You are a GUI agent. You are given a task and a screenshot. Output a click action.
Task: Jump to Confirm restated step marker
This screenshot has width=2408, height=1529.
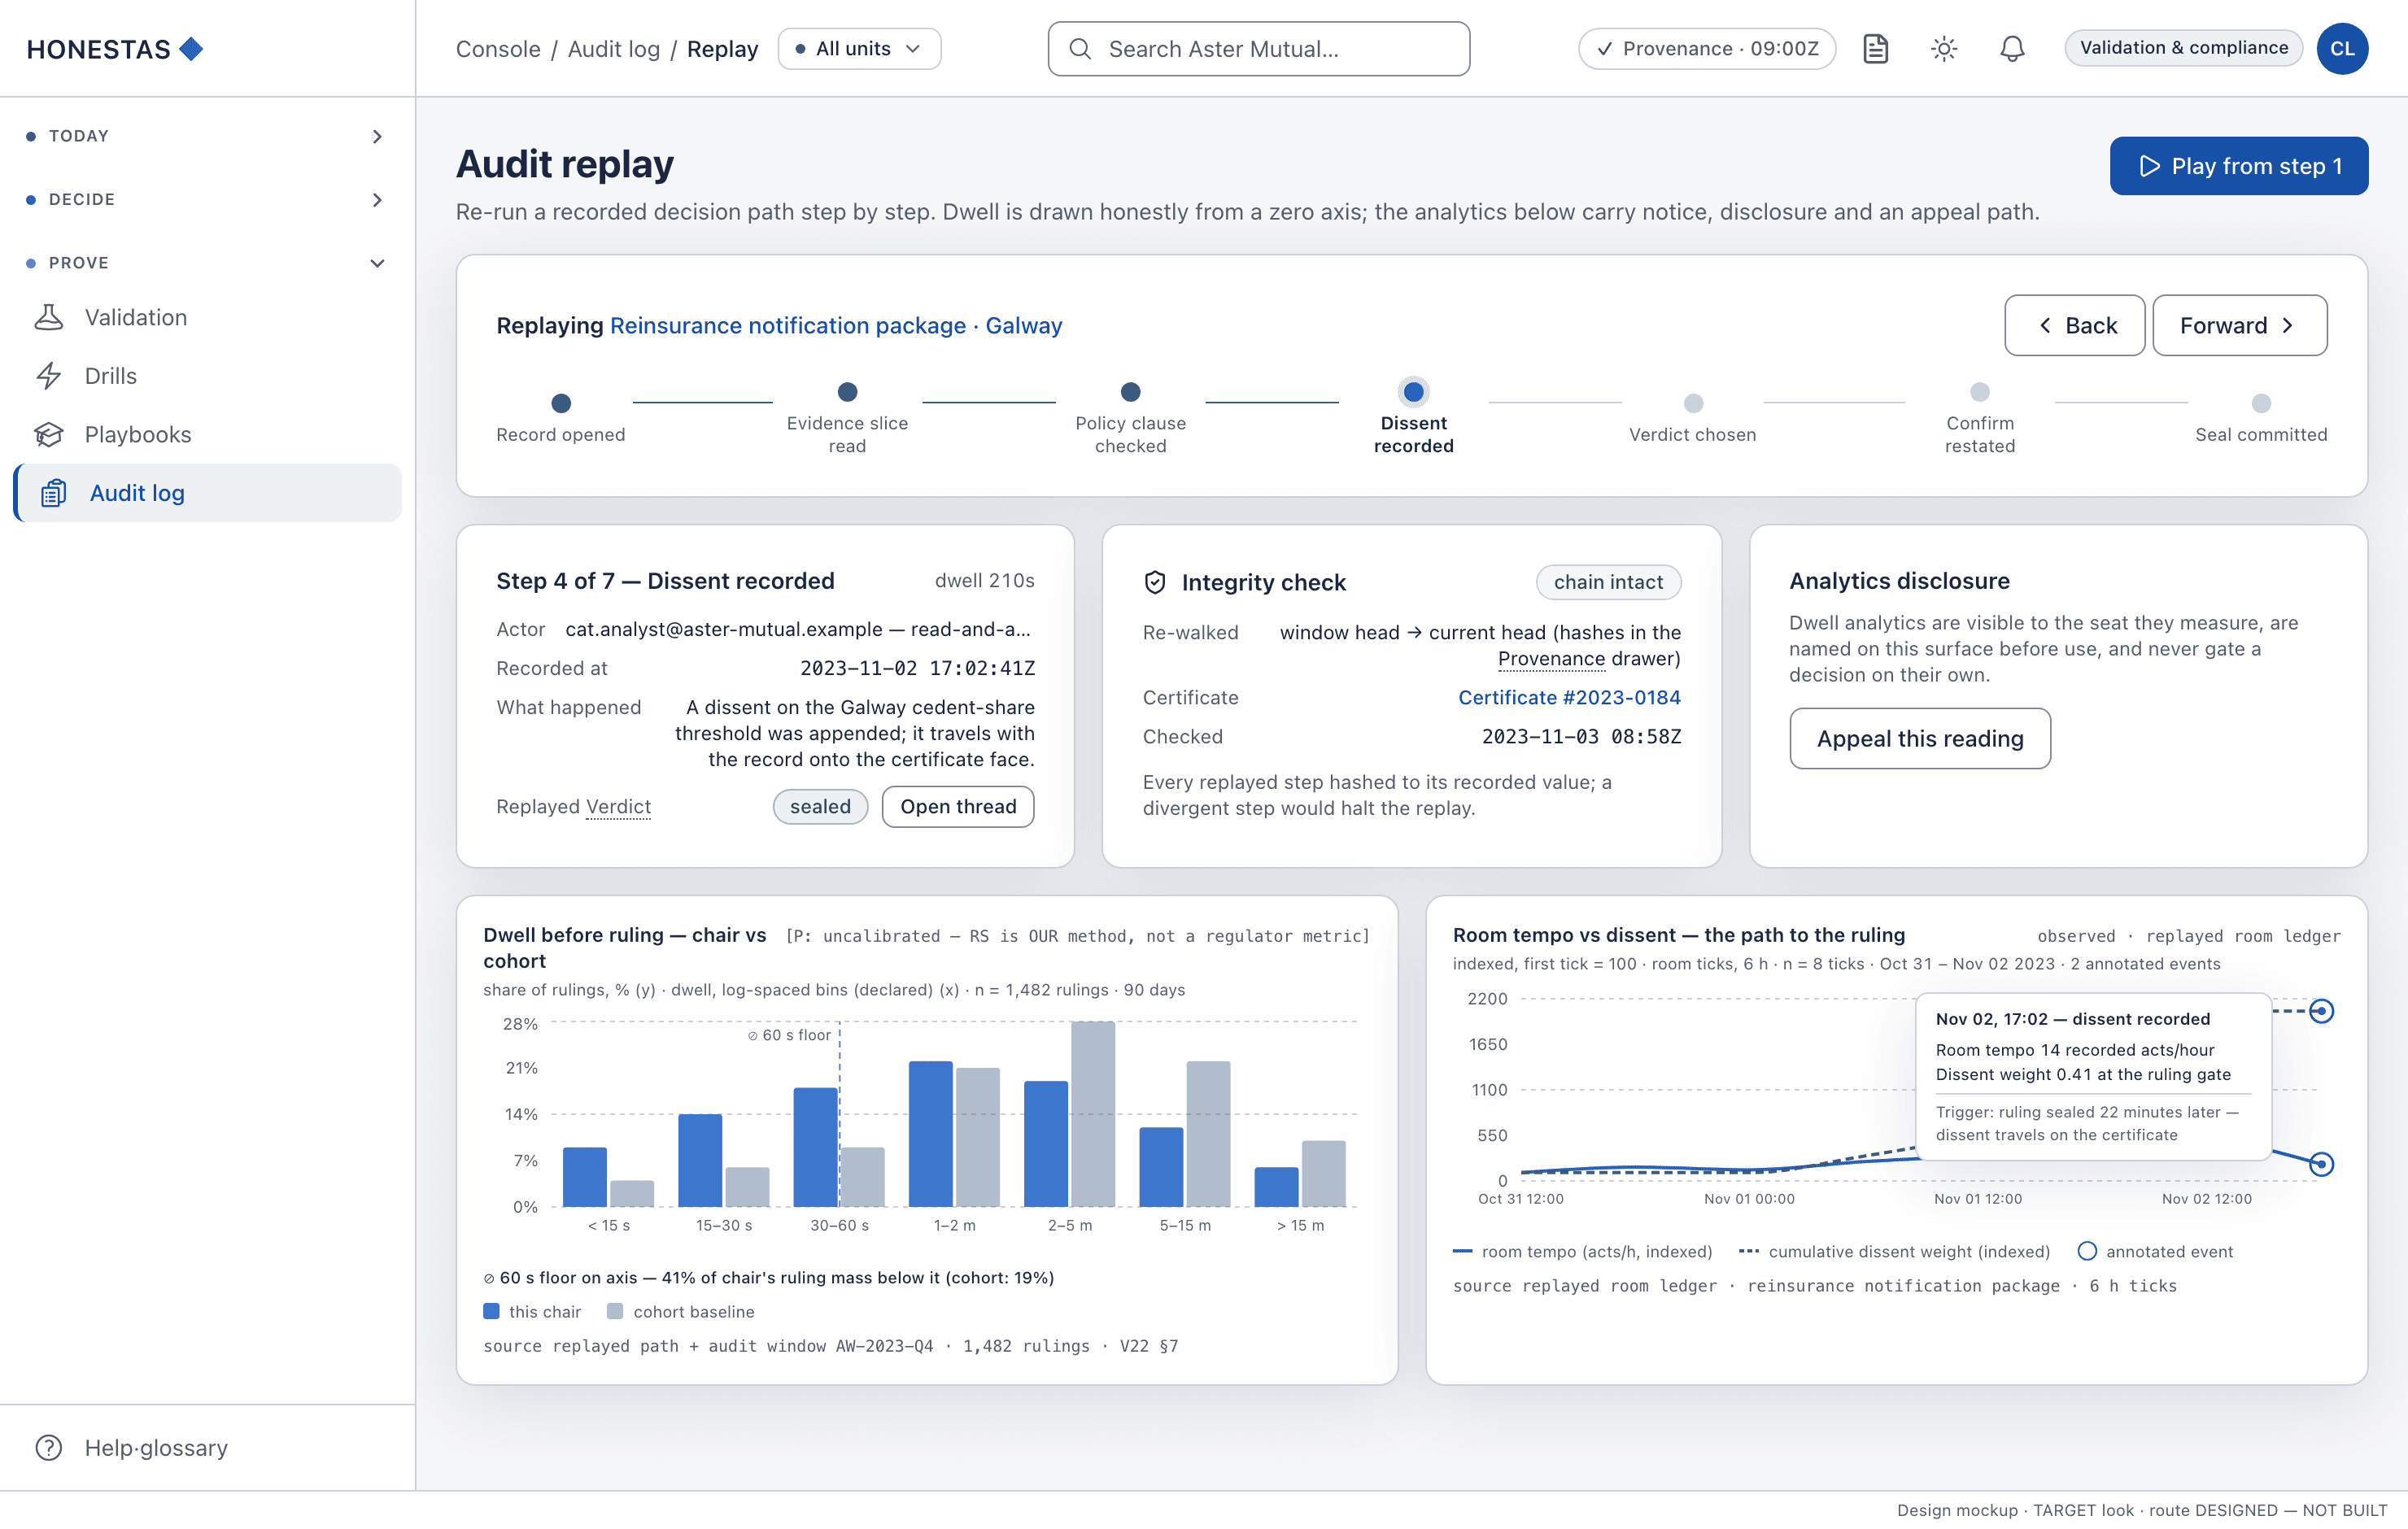coord(1979,392)
